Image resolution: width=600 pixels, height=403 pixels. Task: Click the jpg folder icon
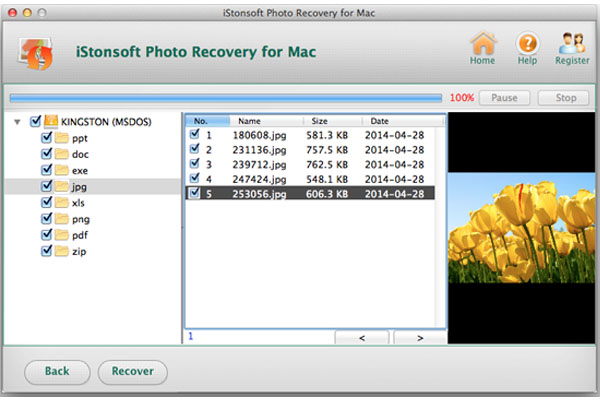[x=62, y=187]
